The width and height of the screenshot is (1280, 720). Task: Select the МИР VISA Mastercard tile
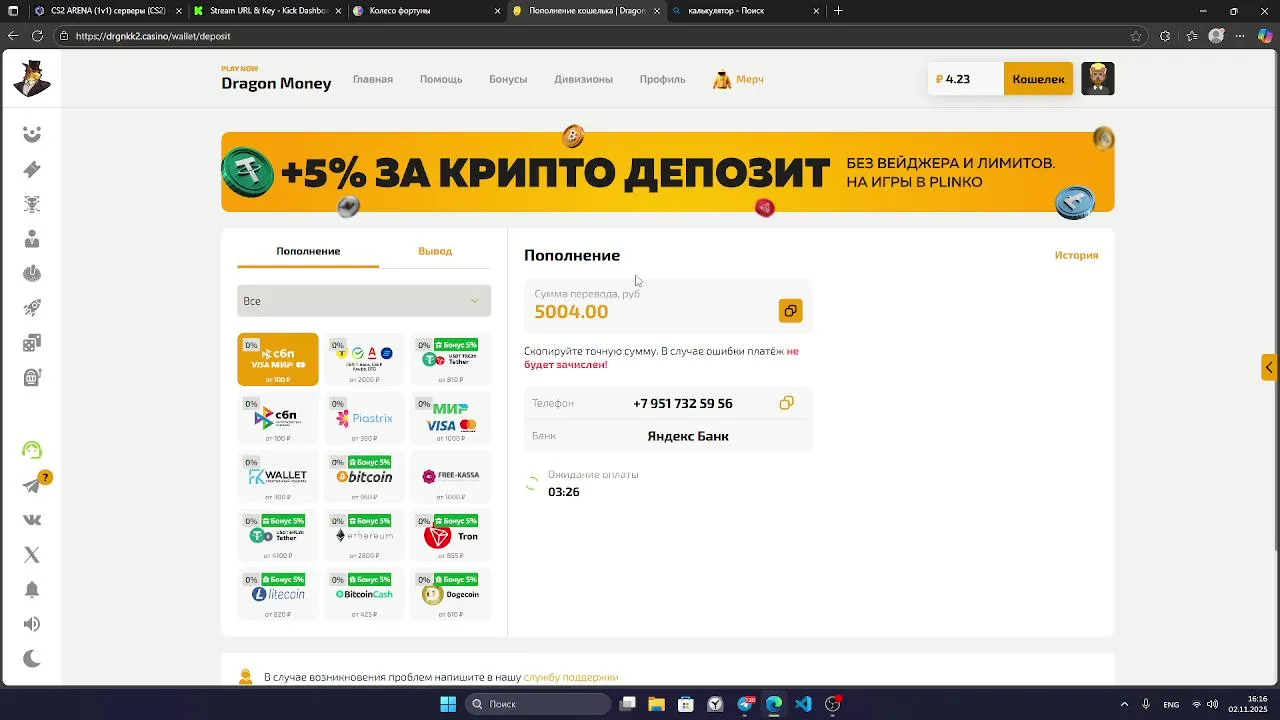[x=450, y=418]
